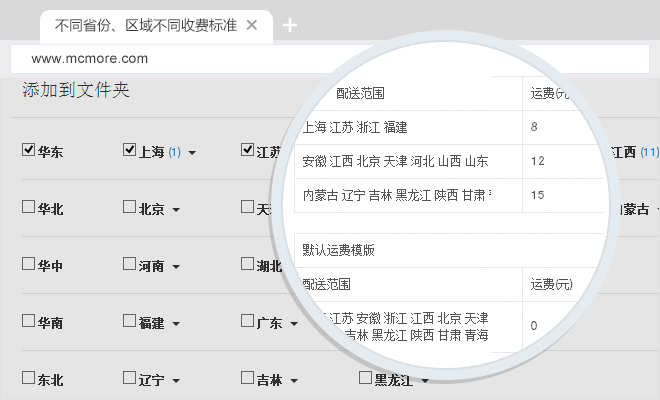Expand the 北京 dropdown arrow
This screenshot has height=400, width=660.
(175, 210)
